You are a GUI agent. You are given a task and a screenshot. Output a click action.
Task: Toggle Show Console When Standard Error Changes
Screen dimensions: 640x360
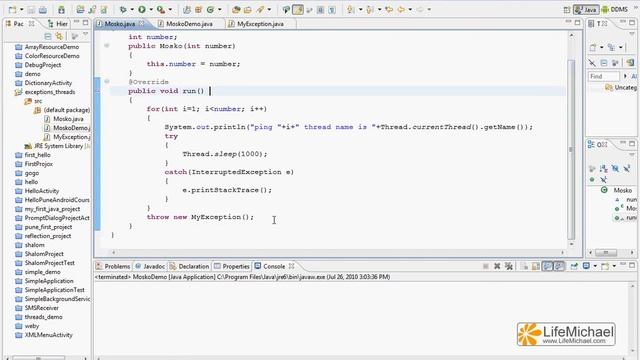click(559, 266)
